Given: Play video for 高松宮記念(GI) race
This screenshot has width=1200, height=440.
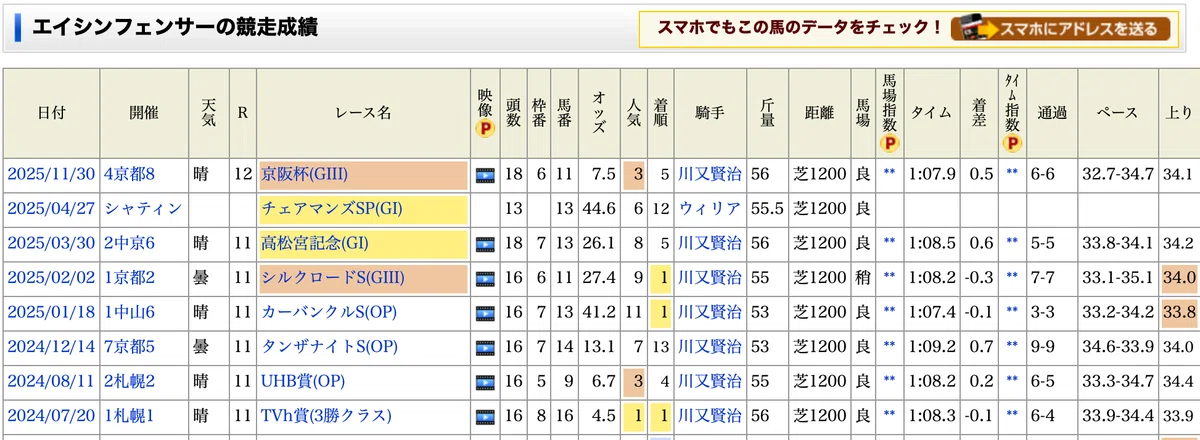Looking at the screenshot, I should click(486, 243).
